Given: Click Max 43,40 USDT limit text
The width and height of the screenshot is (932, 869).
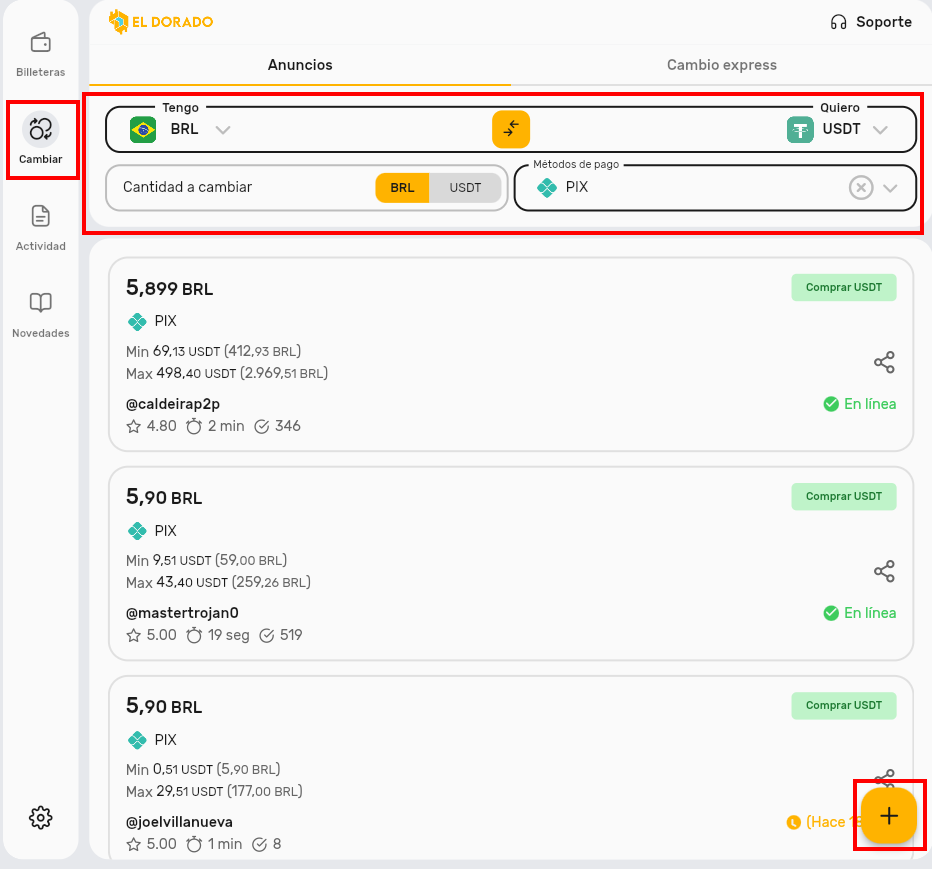Looking at the screenshot, I should (218, 583).
